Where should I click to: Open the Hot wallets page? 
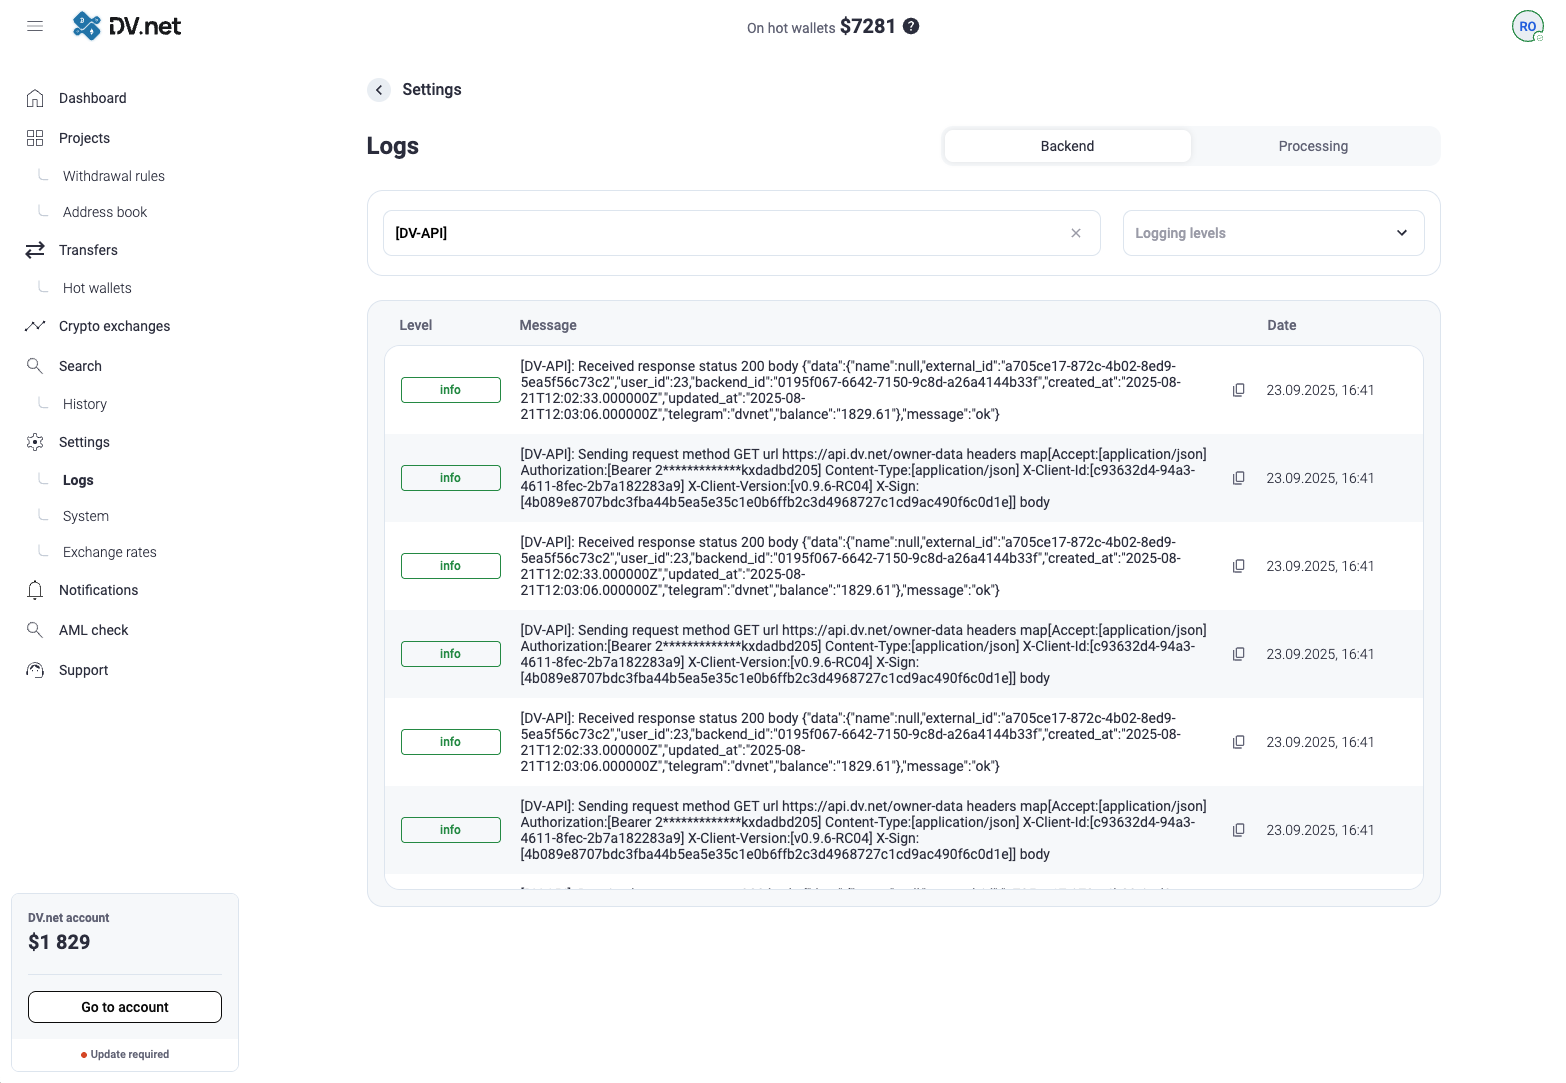97,288
